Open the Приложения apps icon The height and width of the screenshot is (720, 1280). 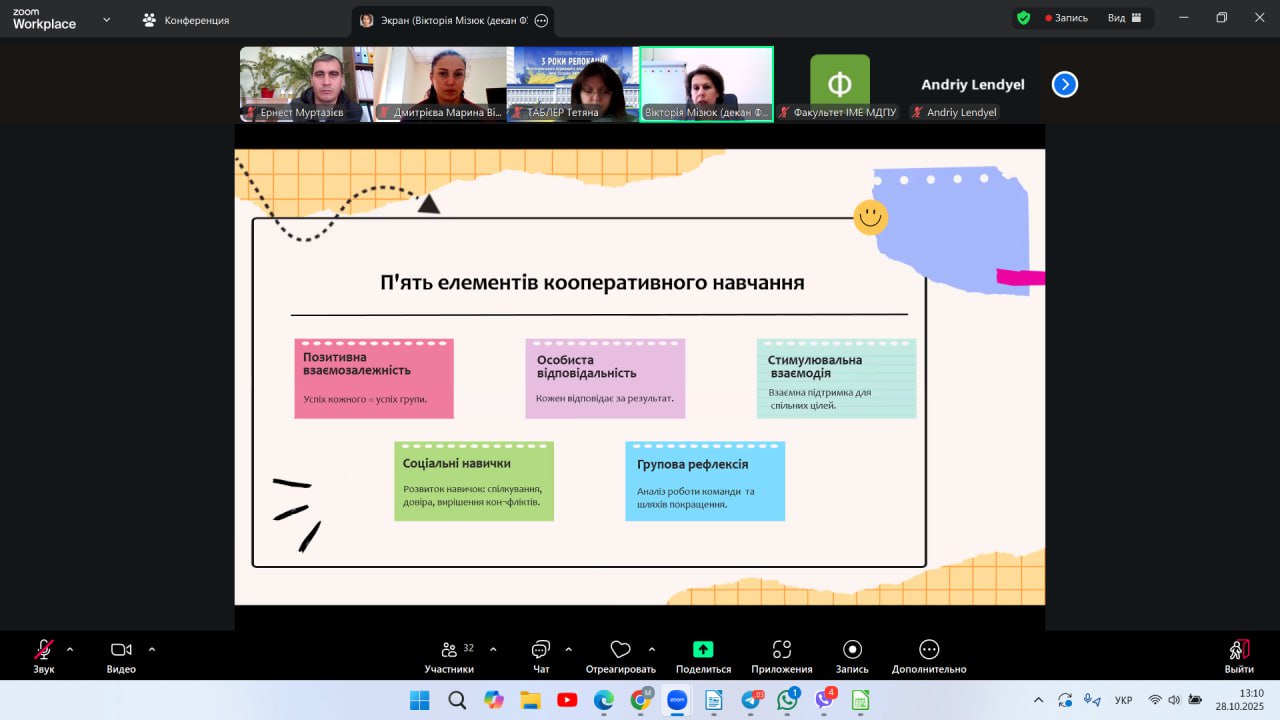(x=782, y=650)
